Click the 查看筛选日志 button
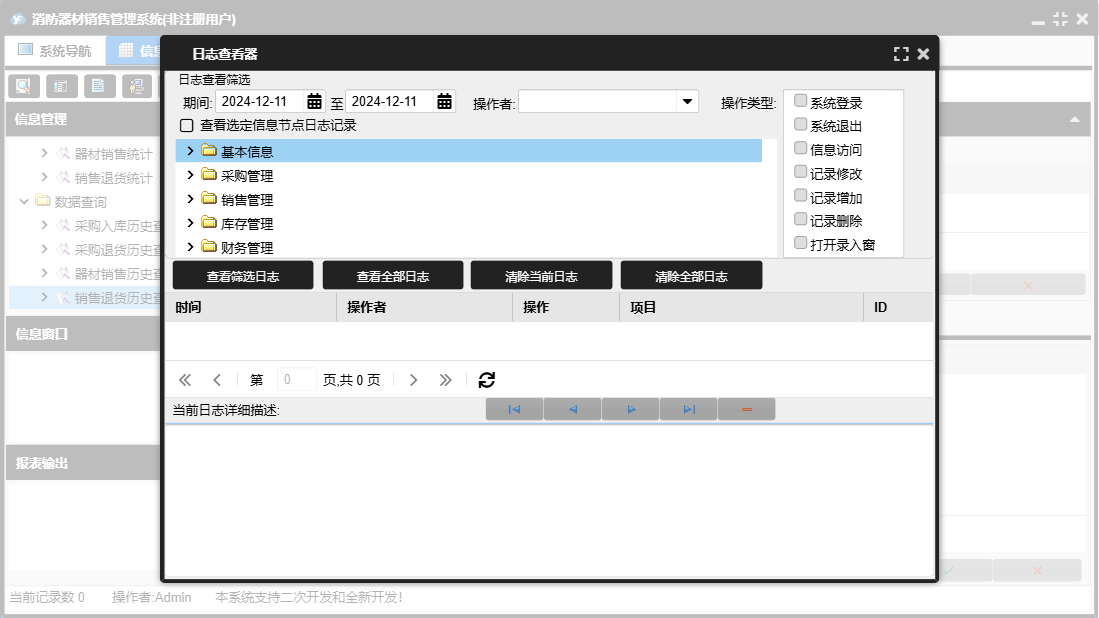 click(243, 276)
